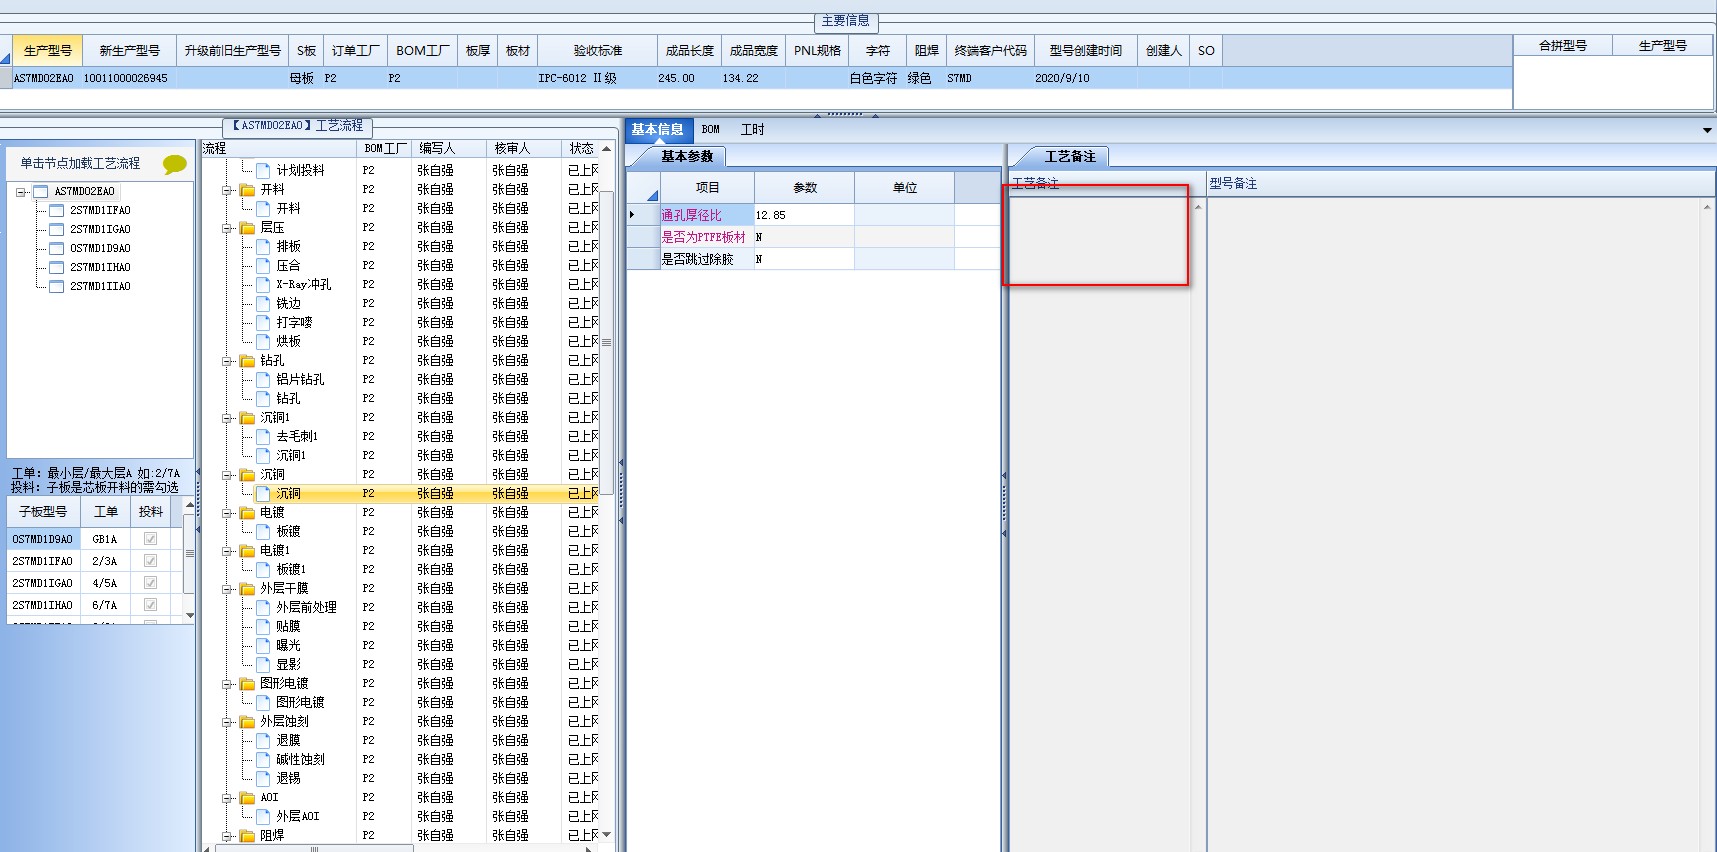Viewport: 1717px width, 852px height.
Task: Switch to the 基本信息 tab
Action: tap(658, 130)
